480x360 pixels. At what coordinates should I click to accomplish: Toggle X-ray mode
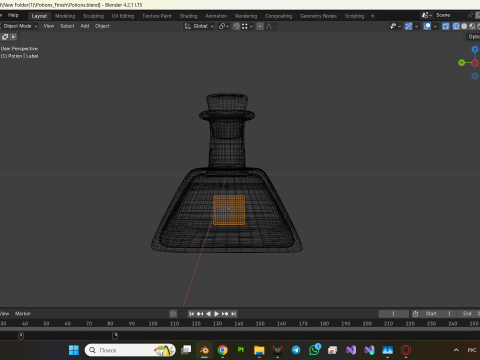(446, 26)
